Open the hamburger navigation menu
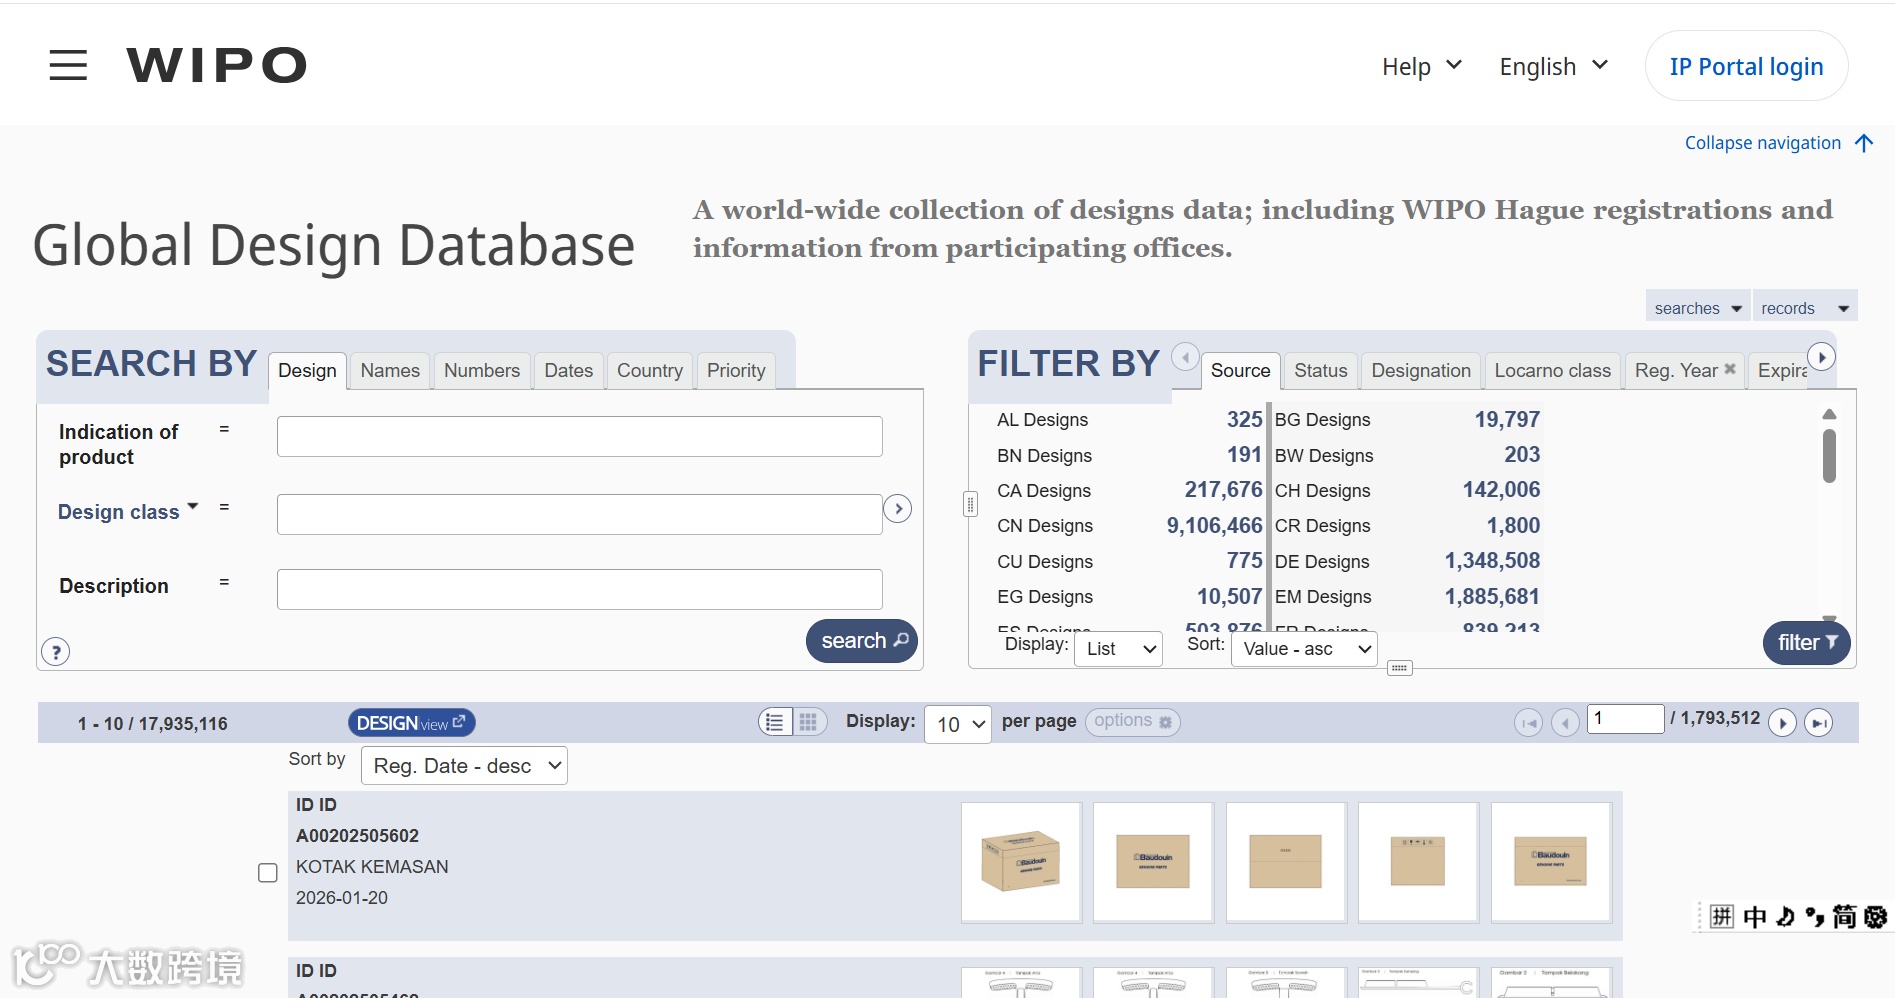The height and width of the screenshot is (998, 1895). click(x=68, y=66)
